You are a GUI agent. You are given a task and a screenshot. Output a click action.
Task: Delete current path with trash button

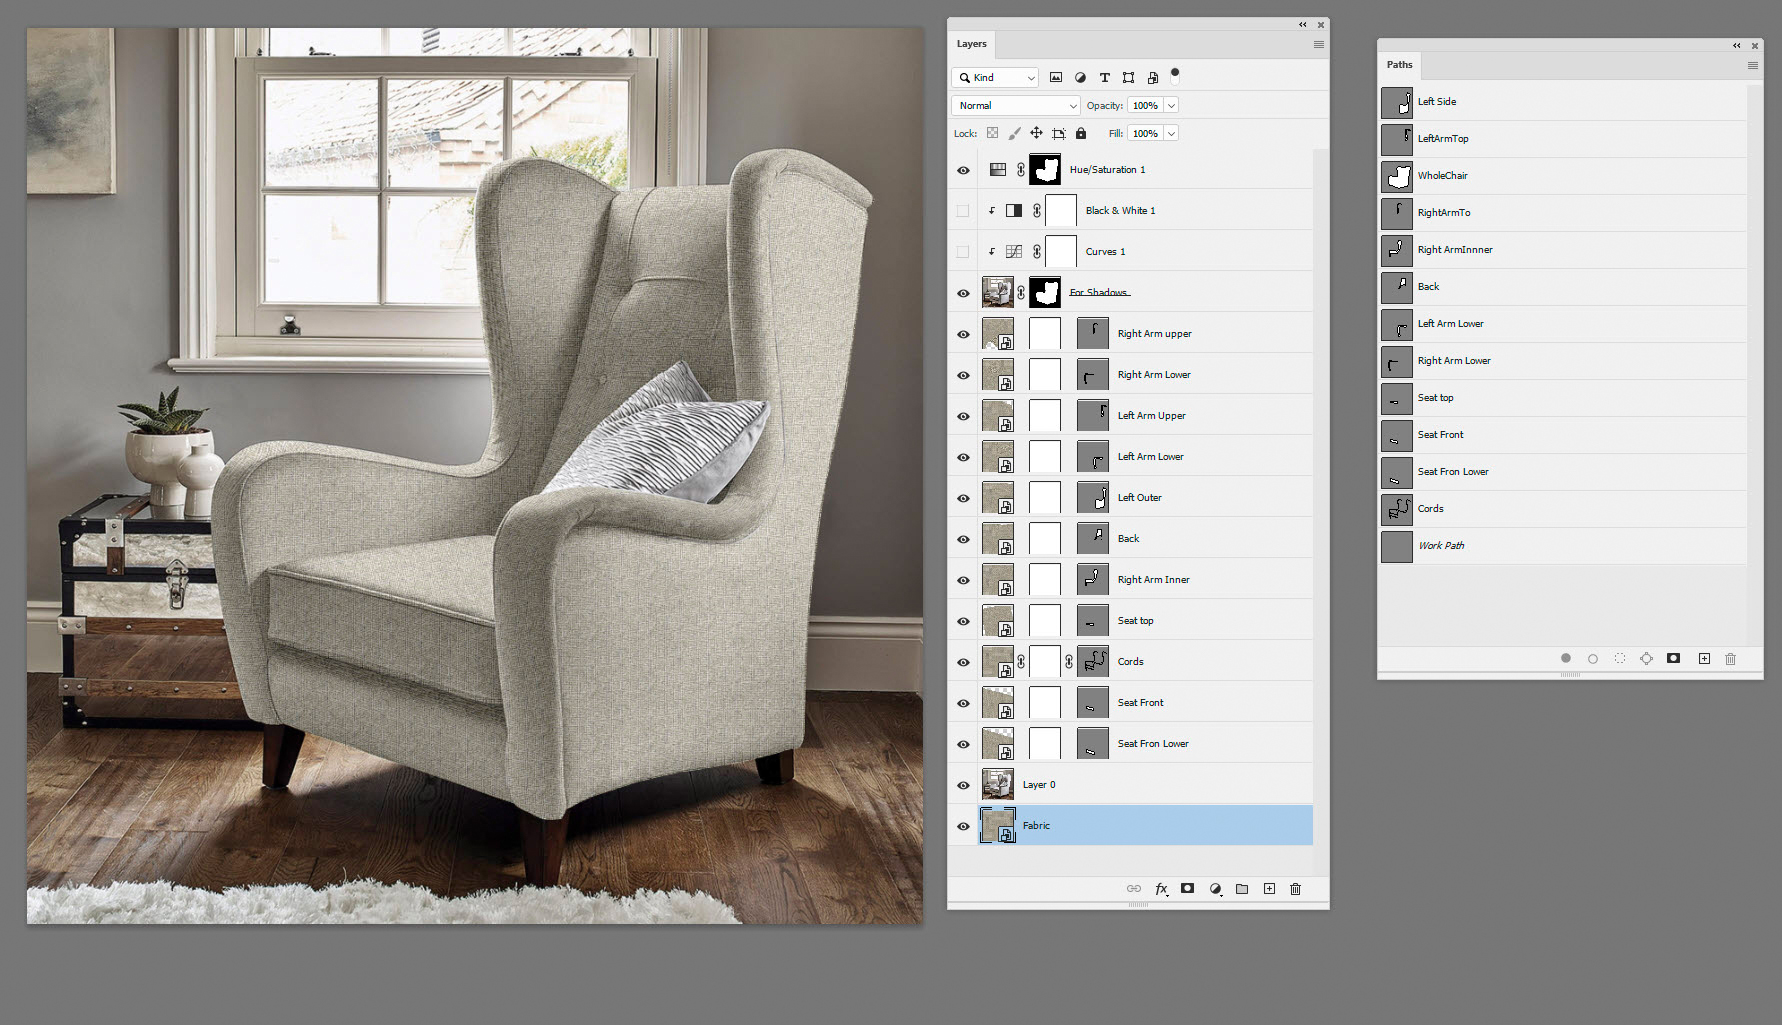click(1731, 658)
